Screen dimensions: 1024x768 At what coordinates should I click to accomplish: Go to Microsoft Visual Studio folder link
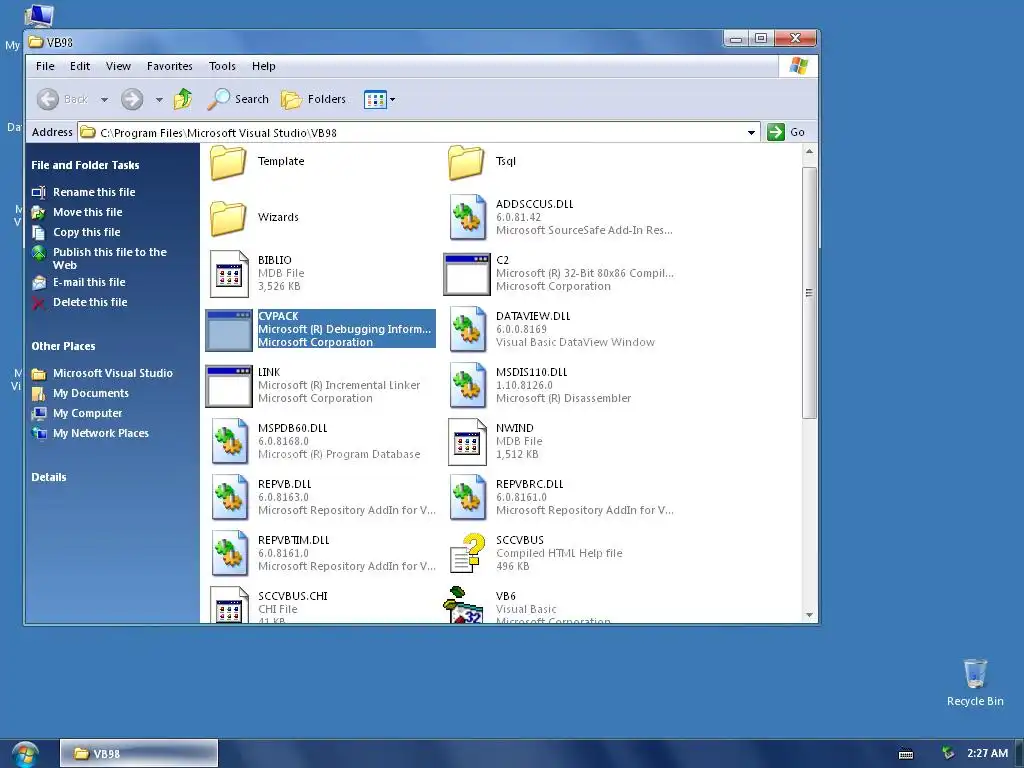click(113, 374)
